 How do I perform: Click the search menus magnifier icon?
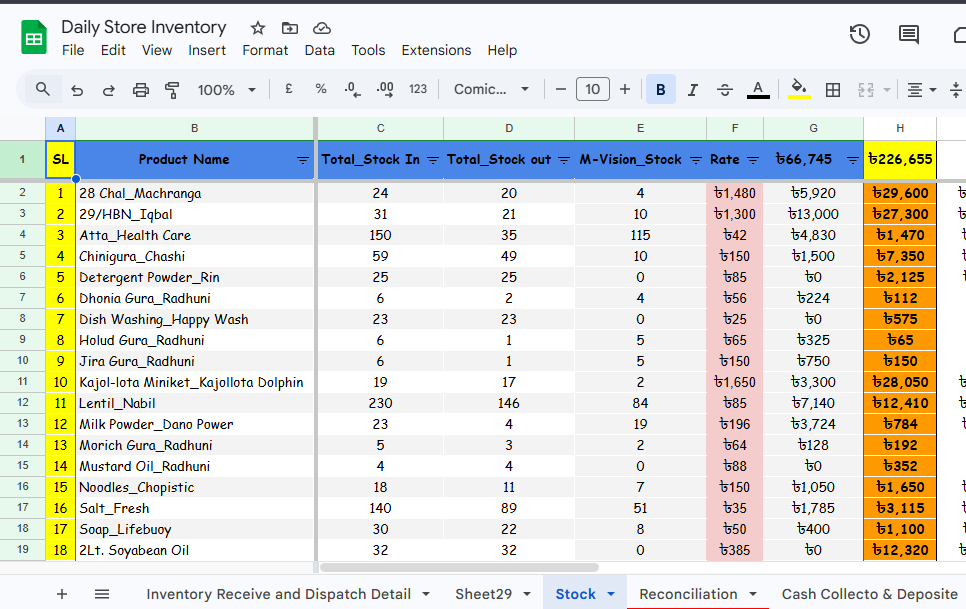43,89
